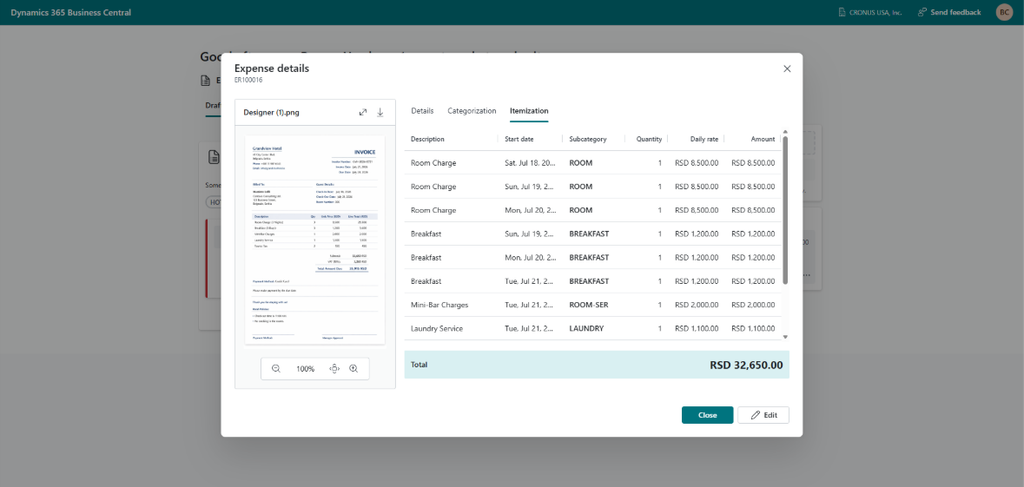The width and height of the screenshot is (1024, 487).
Task: Open Send feedback link
Action: pos(950,12)
